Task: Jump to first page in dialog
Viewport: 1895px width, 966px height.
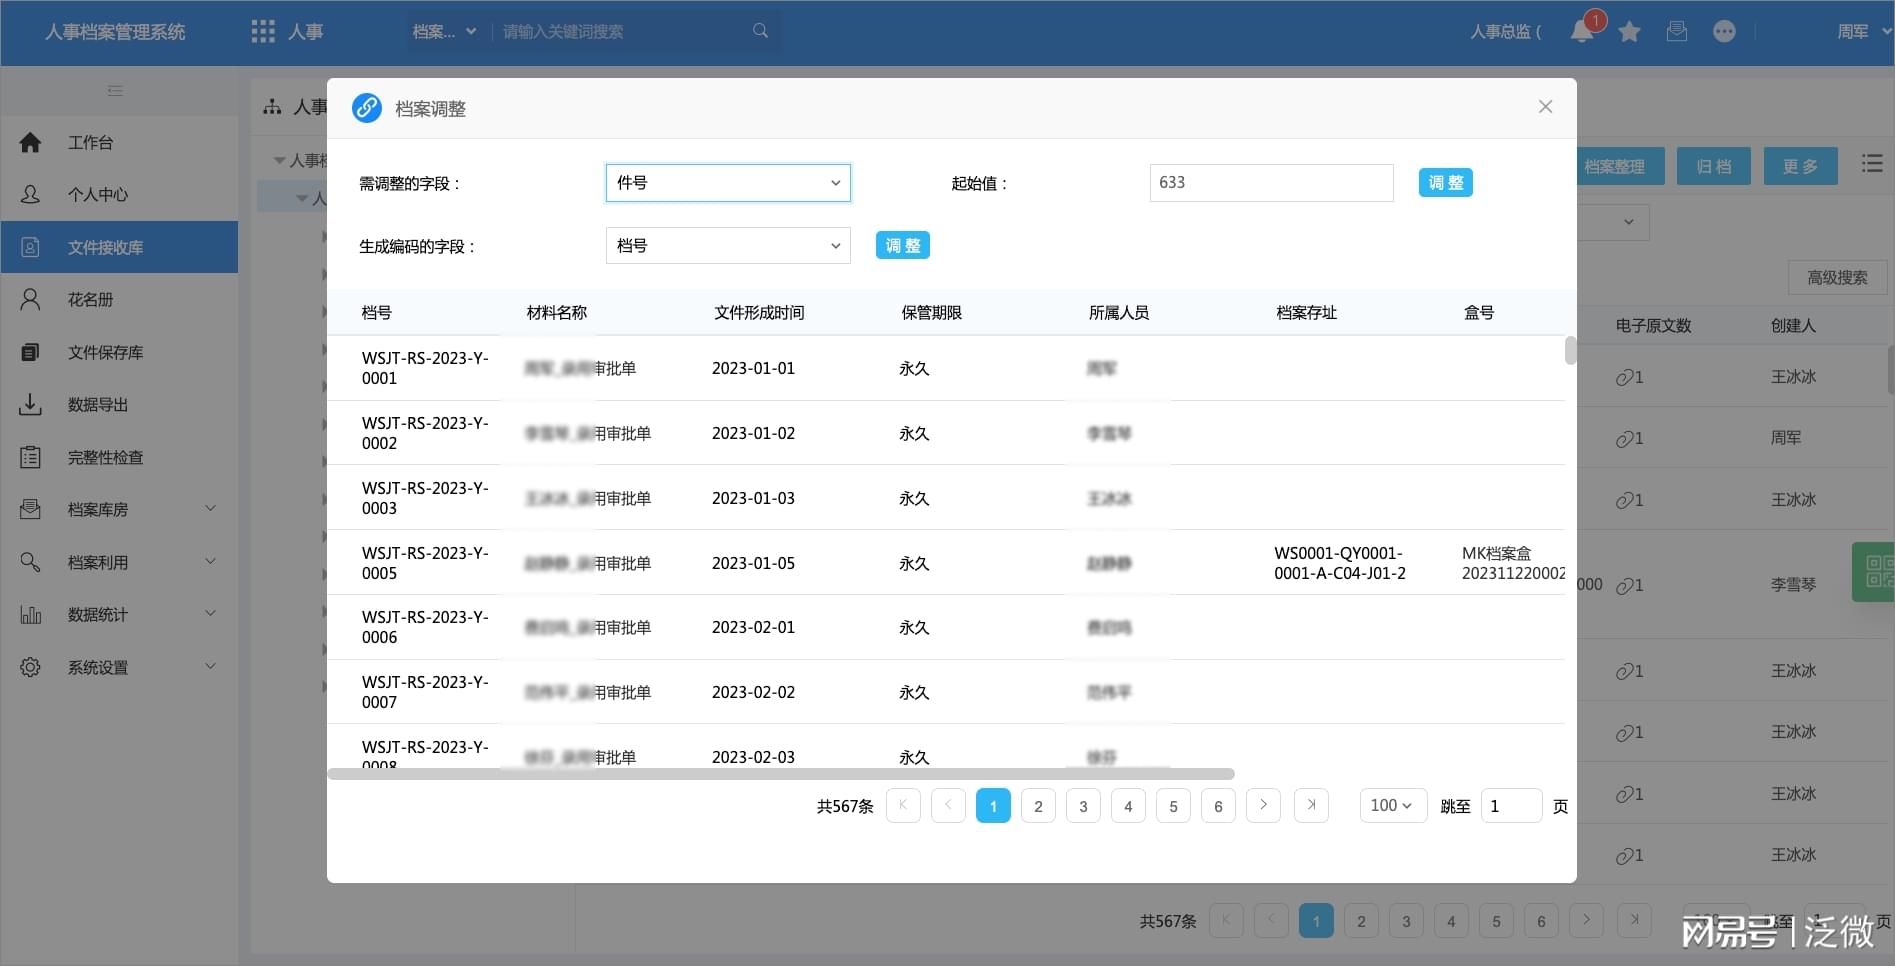Action: coord(903,805)
